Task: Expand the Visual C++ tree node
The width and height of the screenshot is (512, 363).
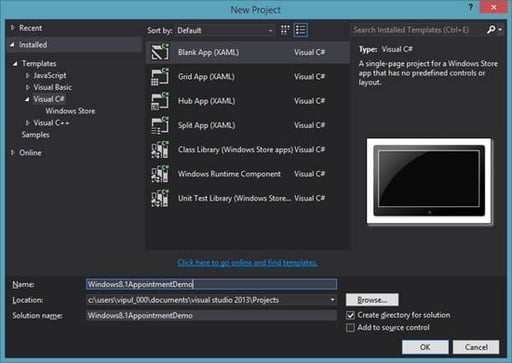Action: (28, 123)
